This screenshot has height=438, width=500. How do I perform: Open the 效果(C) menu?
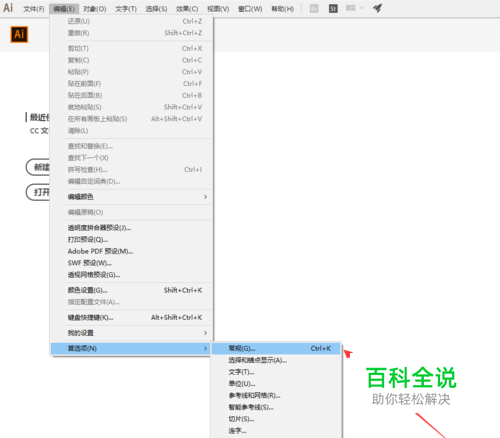click(x=187, y=9)
